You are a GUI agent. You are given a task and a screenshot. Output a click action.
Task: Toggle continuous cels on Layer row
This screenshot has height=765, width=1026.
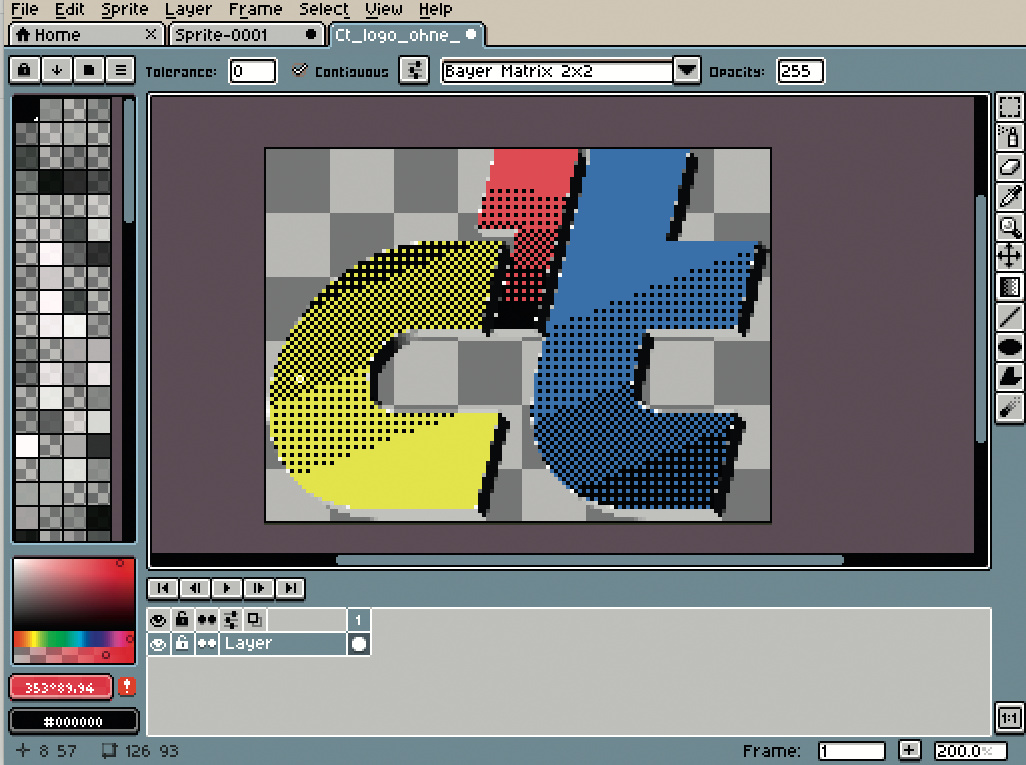[x=207, y=644]
